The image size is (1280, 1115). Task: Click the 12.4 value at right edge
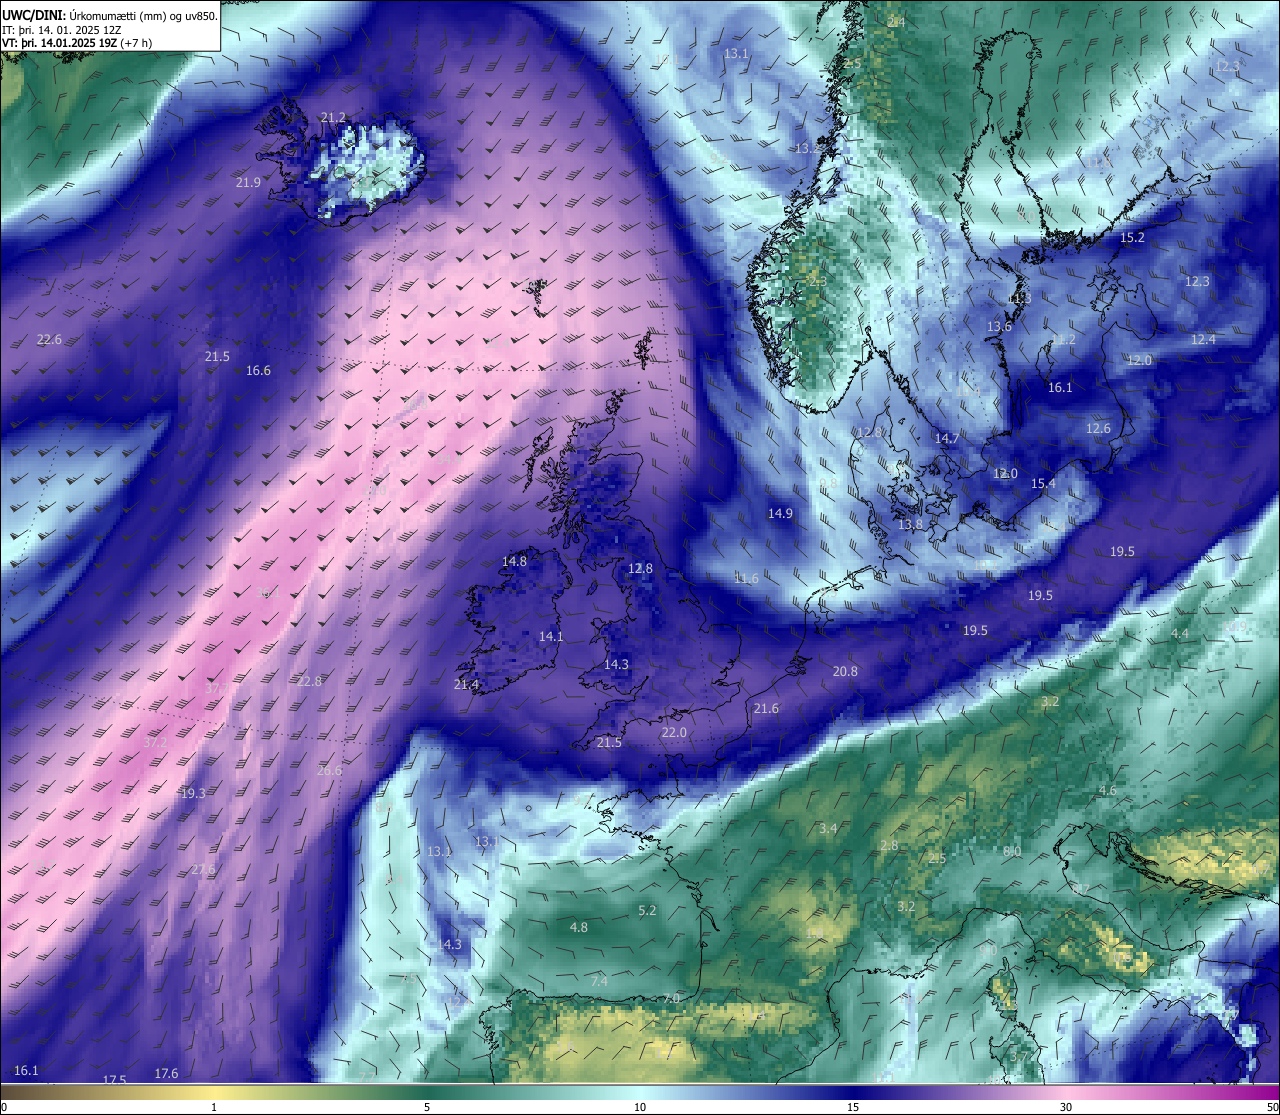click(x=1203, y=340)
